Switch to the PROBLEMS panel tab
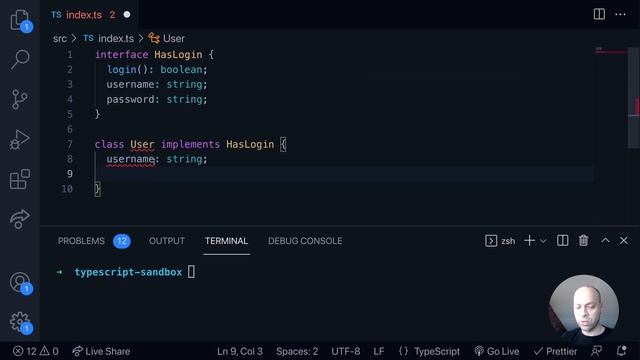The image size is (640, 360). tap(81, 241)
